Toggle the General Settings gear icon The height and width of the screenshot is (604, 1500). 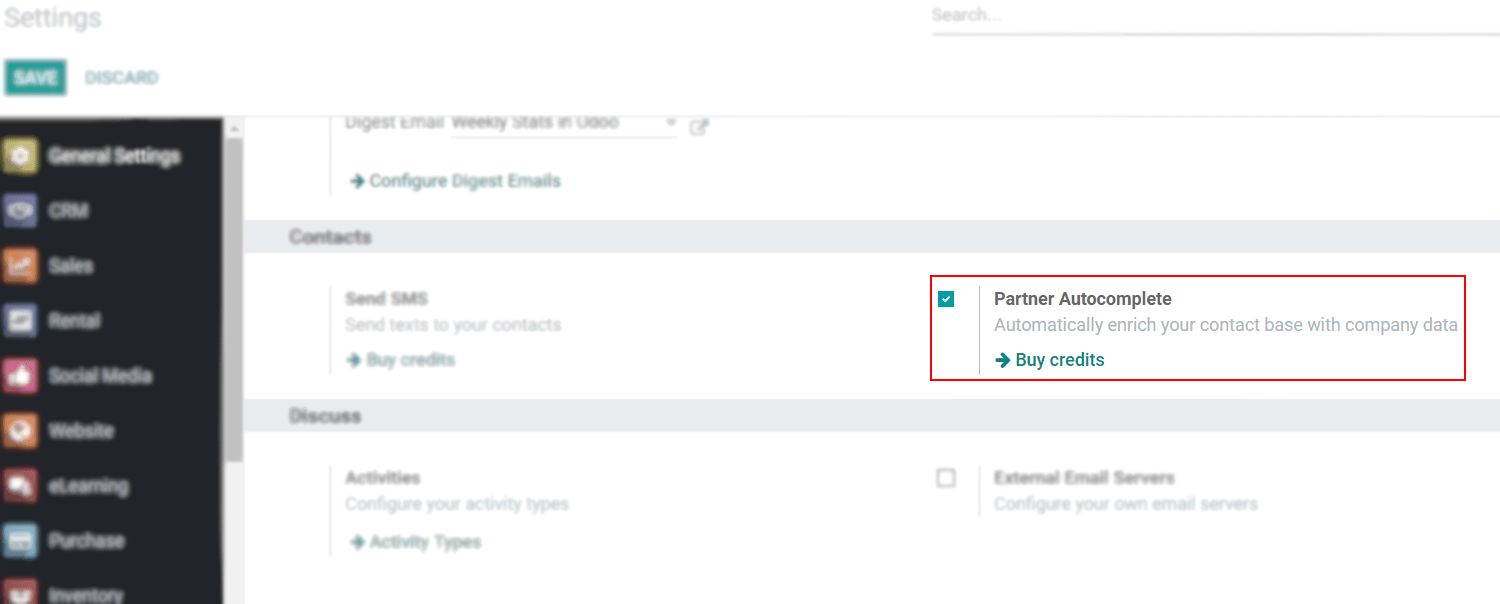20,155
